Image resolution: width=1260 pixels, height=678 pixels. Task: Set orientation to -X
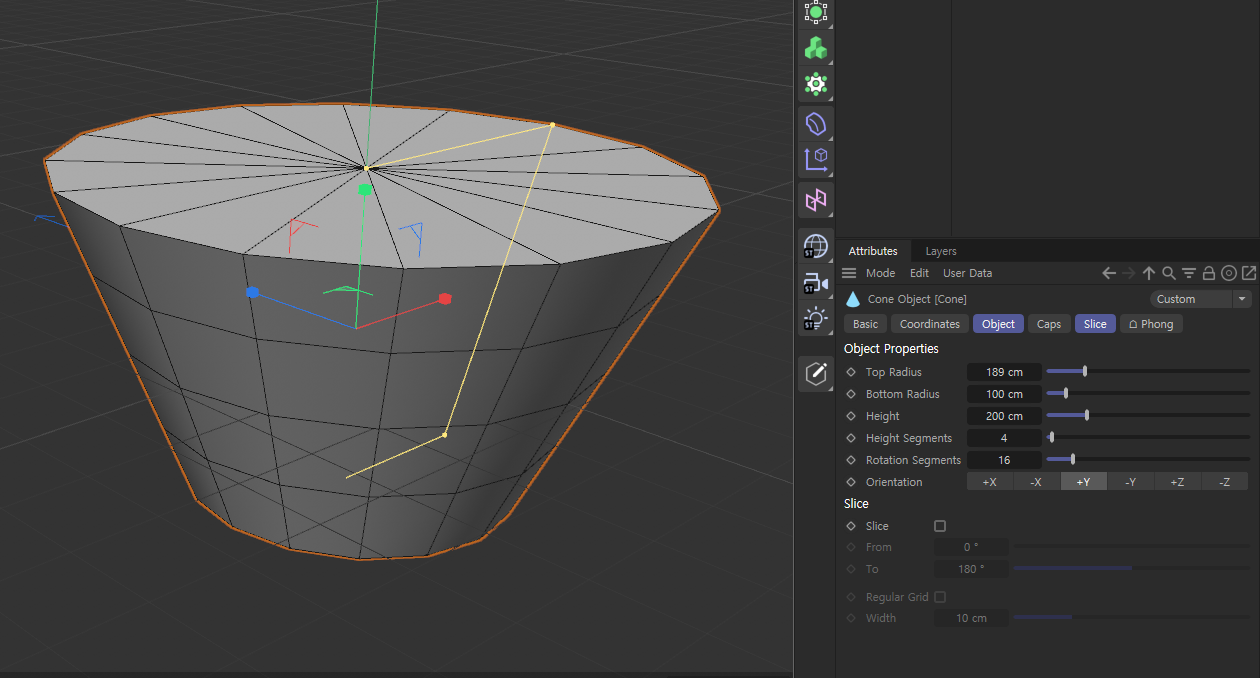(x=1037, y=482)
